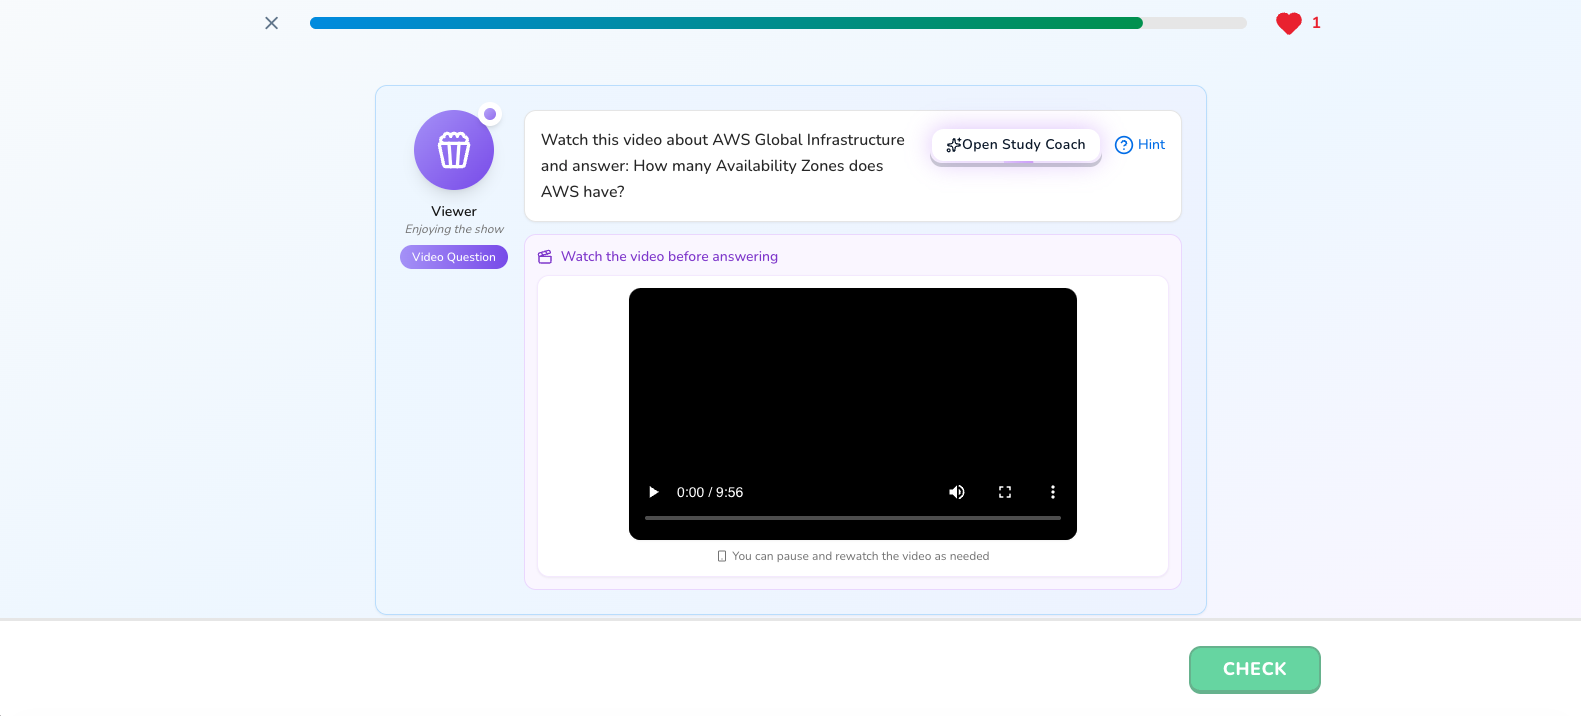1581x716 pixels.
Task: Play the AWS Global Infrastructure video
Action: pyautogui.click(x=654, y=492)
